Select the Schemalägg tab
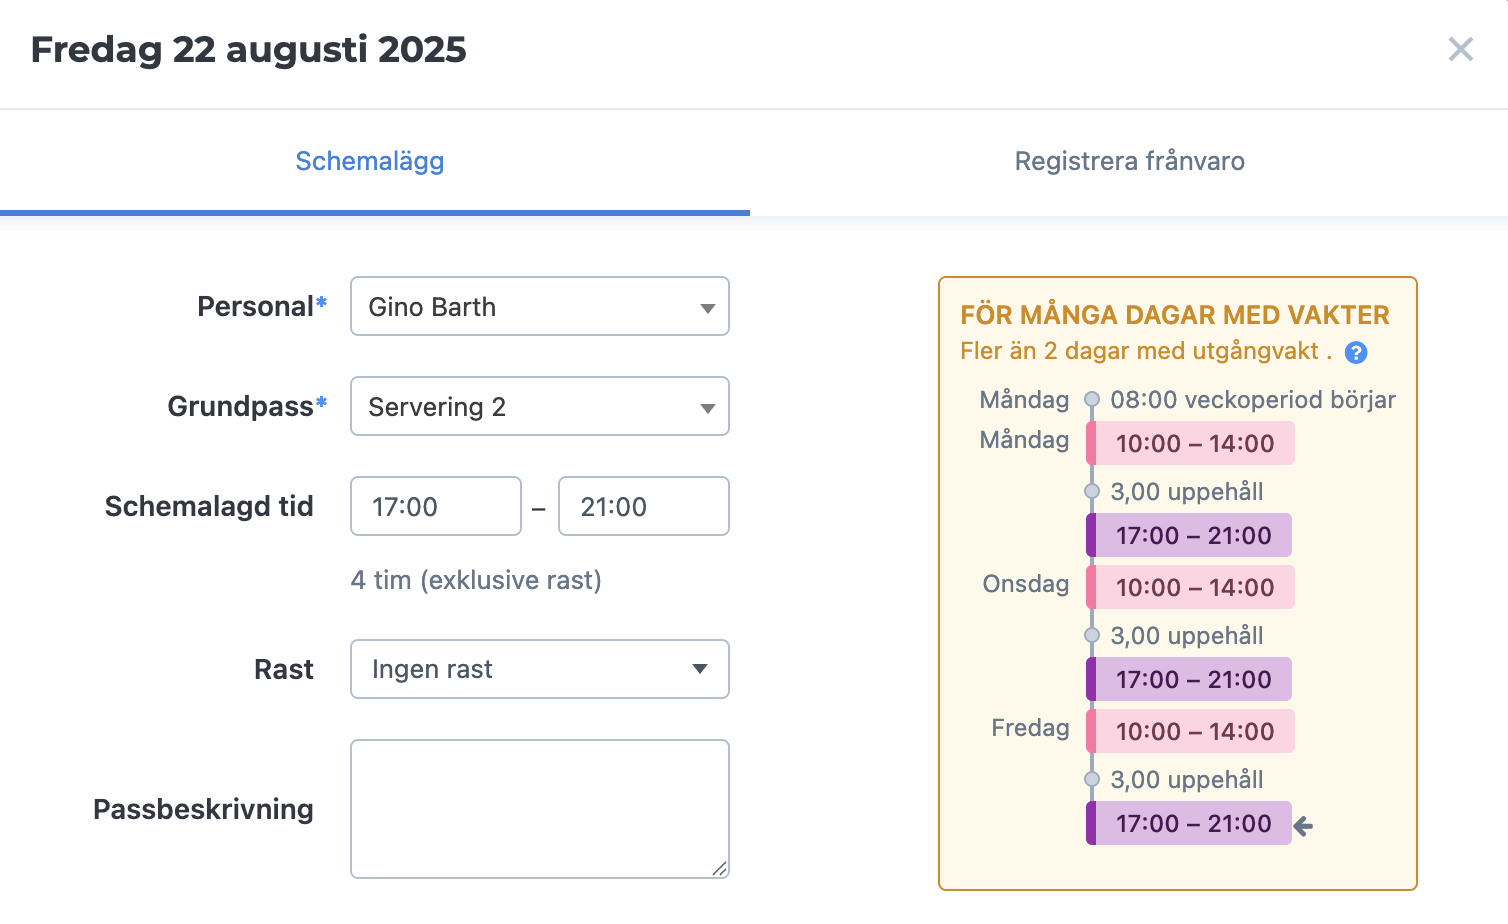The width and height of the screenshot is (1508, 924). click(370, 161)
